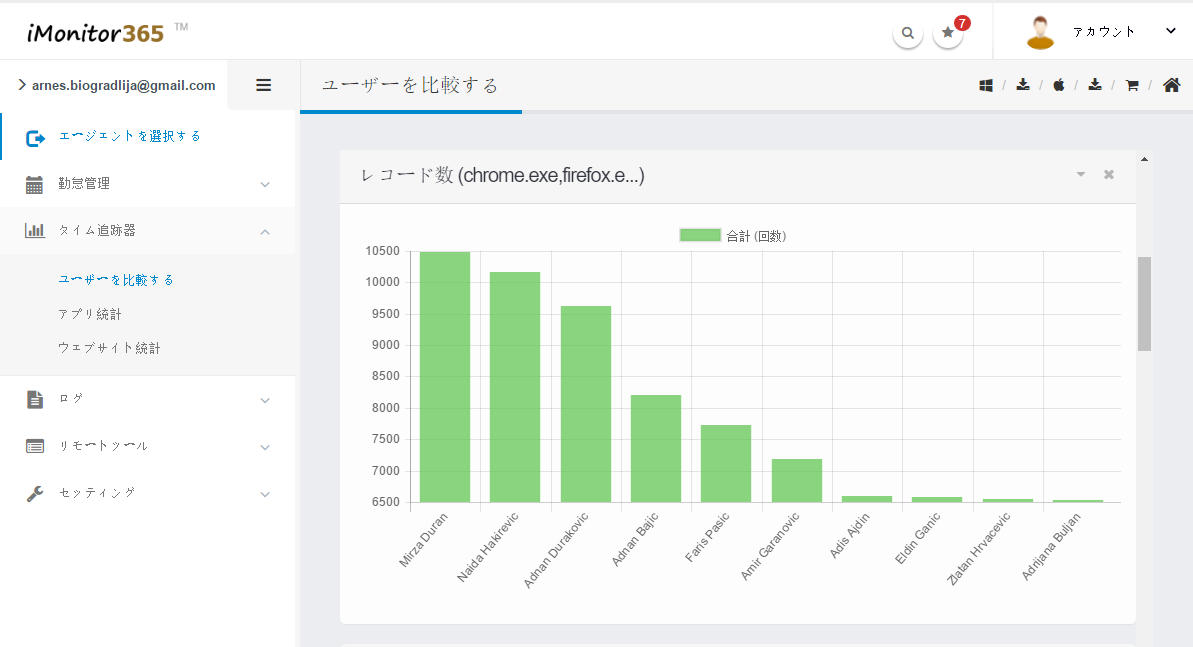The height and width of the screenshot is (647, 1193).
Task: Expand the 勤怠管理 sidebar section
Action: click(147, 184)
